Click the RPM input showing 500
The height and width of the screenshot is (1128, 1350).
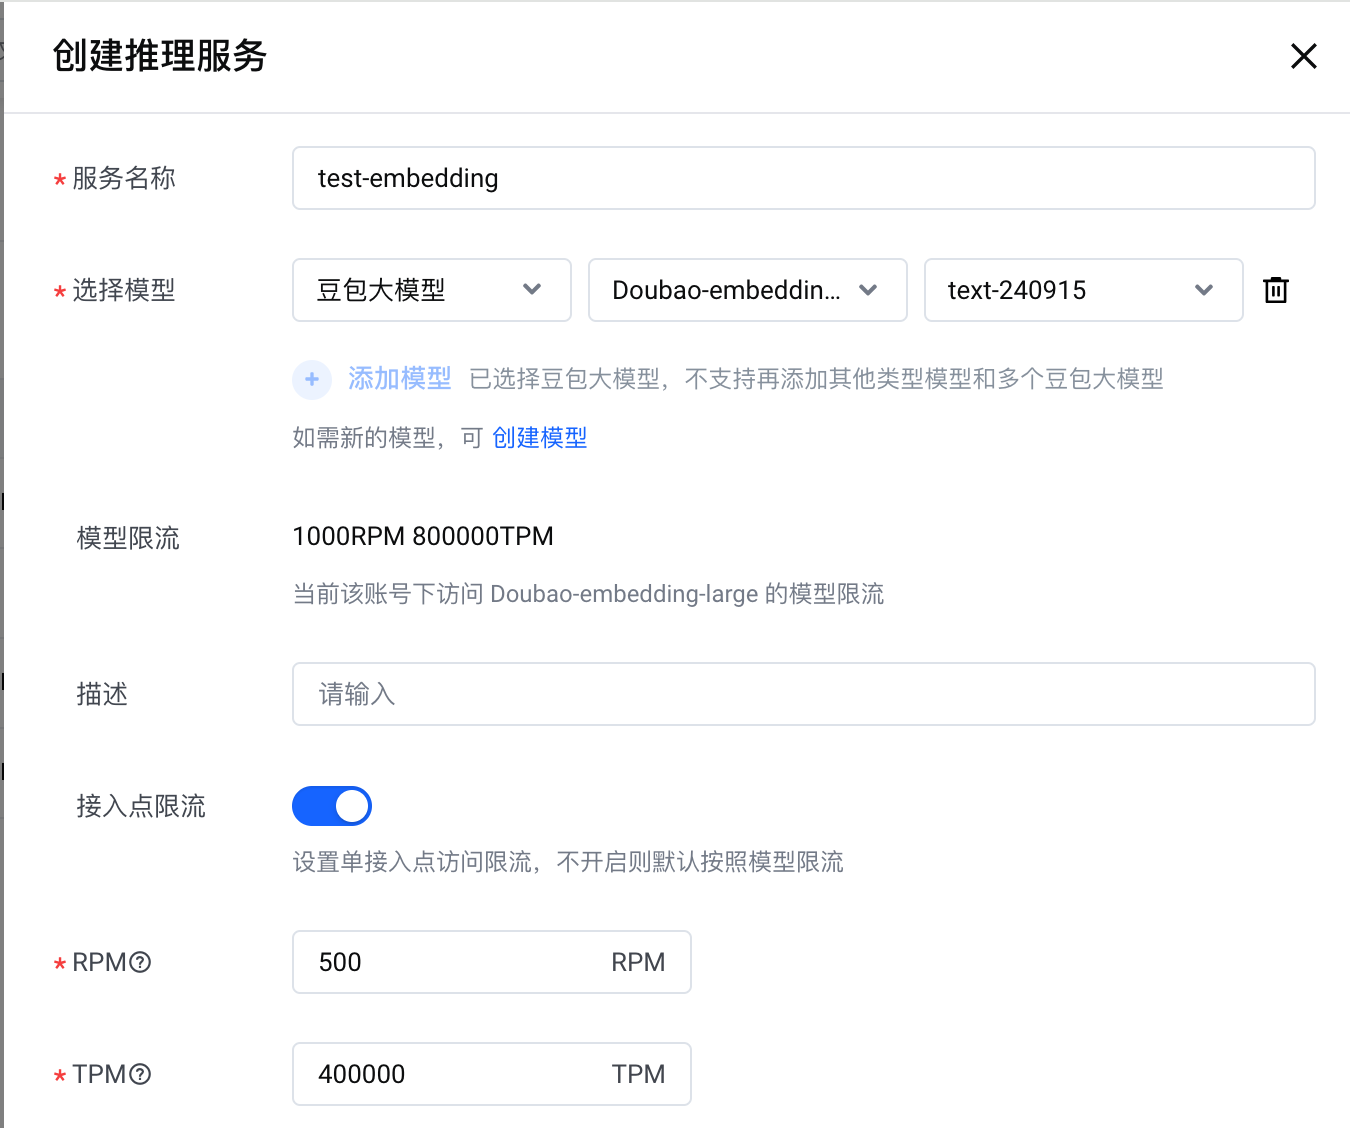click(x=492, y=962)
